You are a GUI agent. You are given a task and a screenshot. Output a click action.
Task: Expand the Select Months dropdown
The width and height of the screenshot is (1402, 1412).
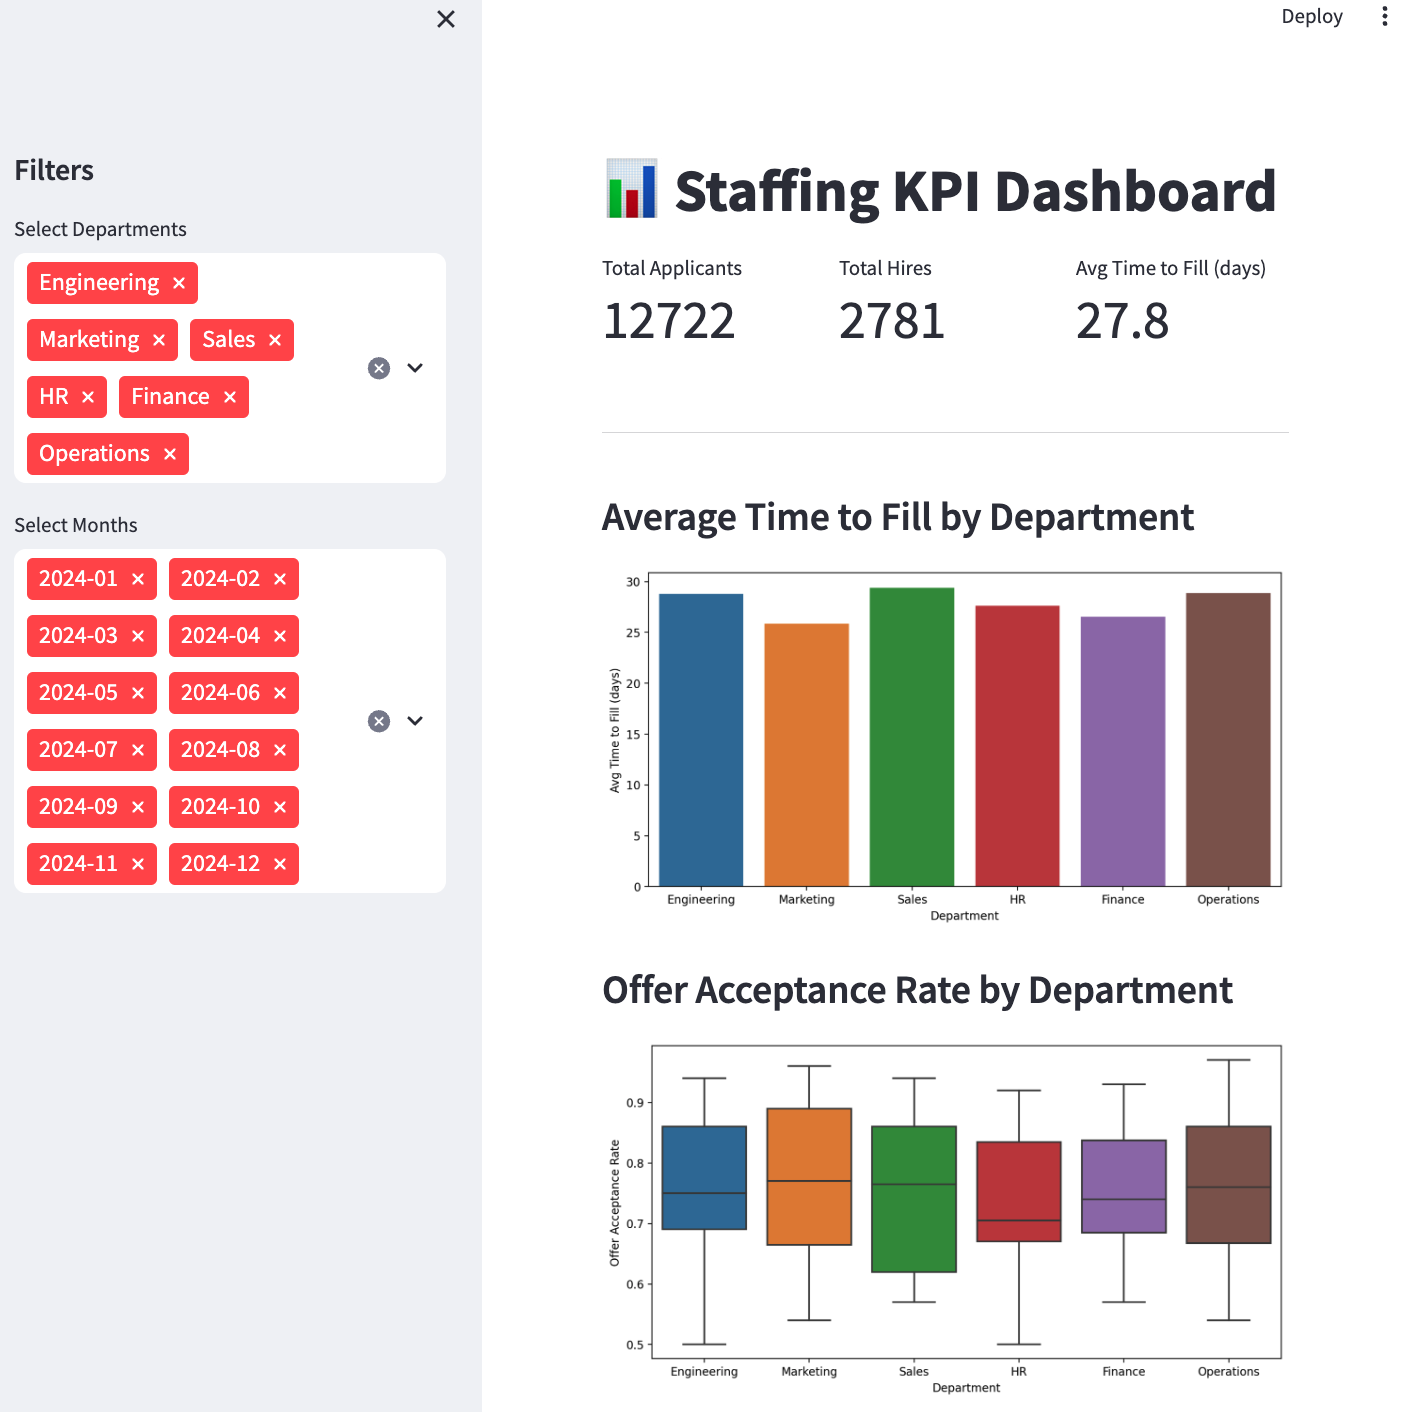coord(415,721)
